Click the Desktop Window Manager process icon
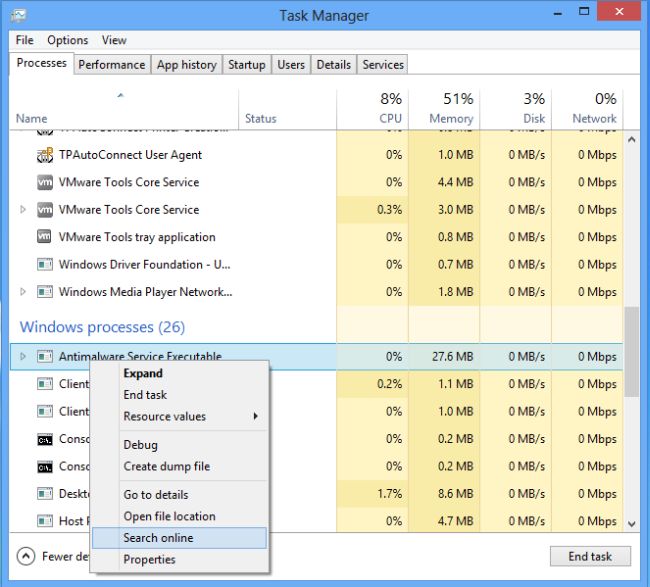650x587 pixels. tap(45, 494)
